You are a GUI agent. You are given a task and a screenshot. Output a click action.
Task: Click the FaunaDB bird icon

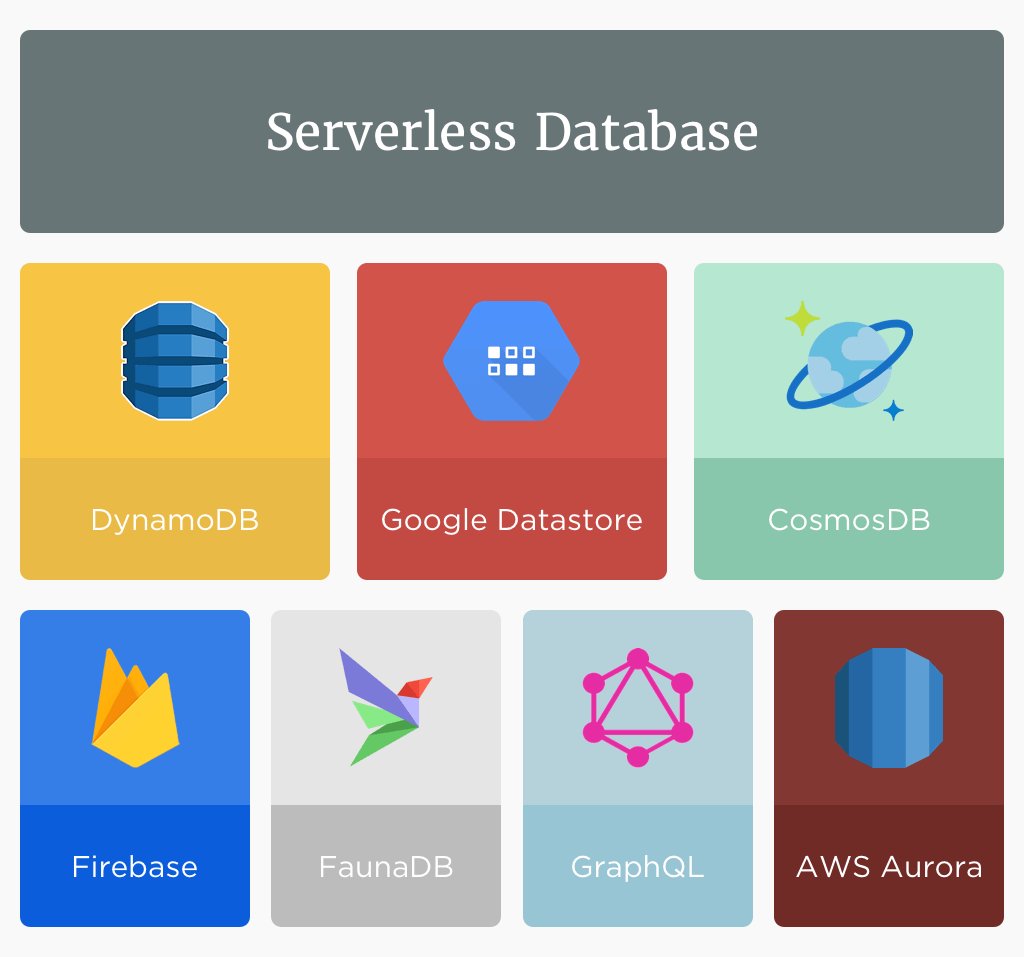tap(385, 707)
